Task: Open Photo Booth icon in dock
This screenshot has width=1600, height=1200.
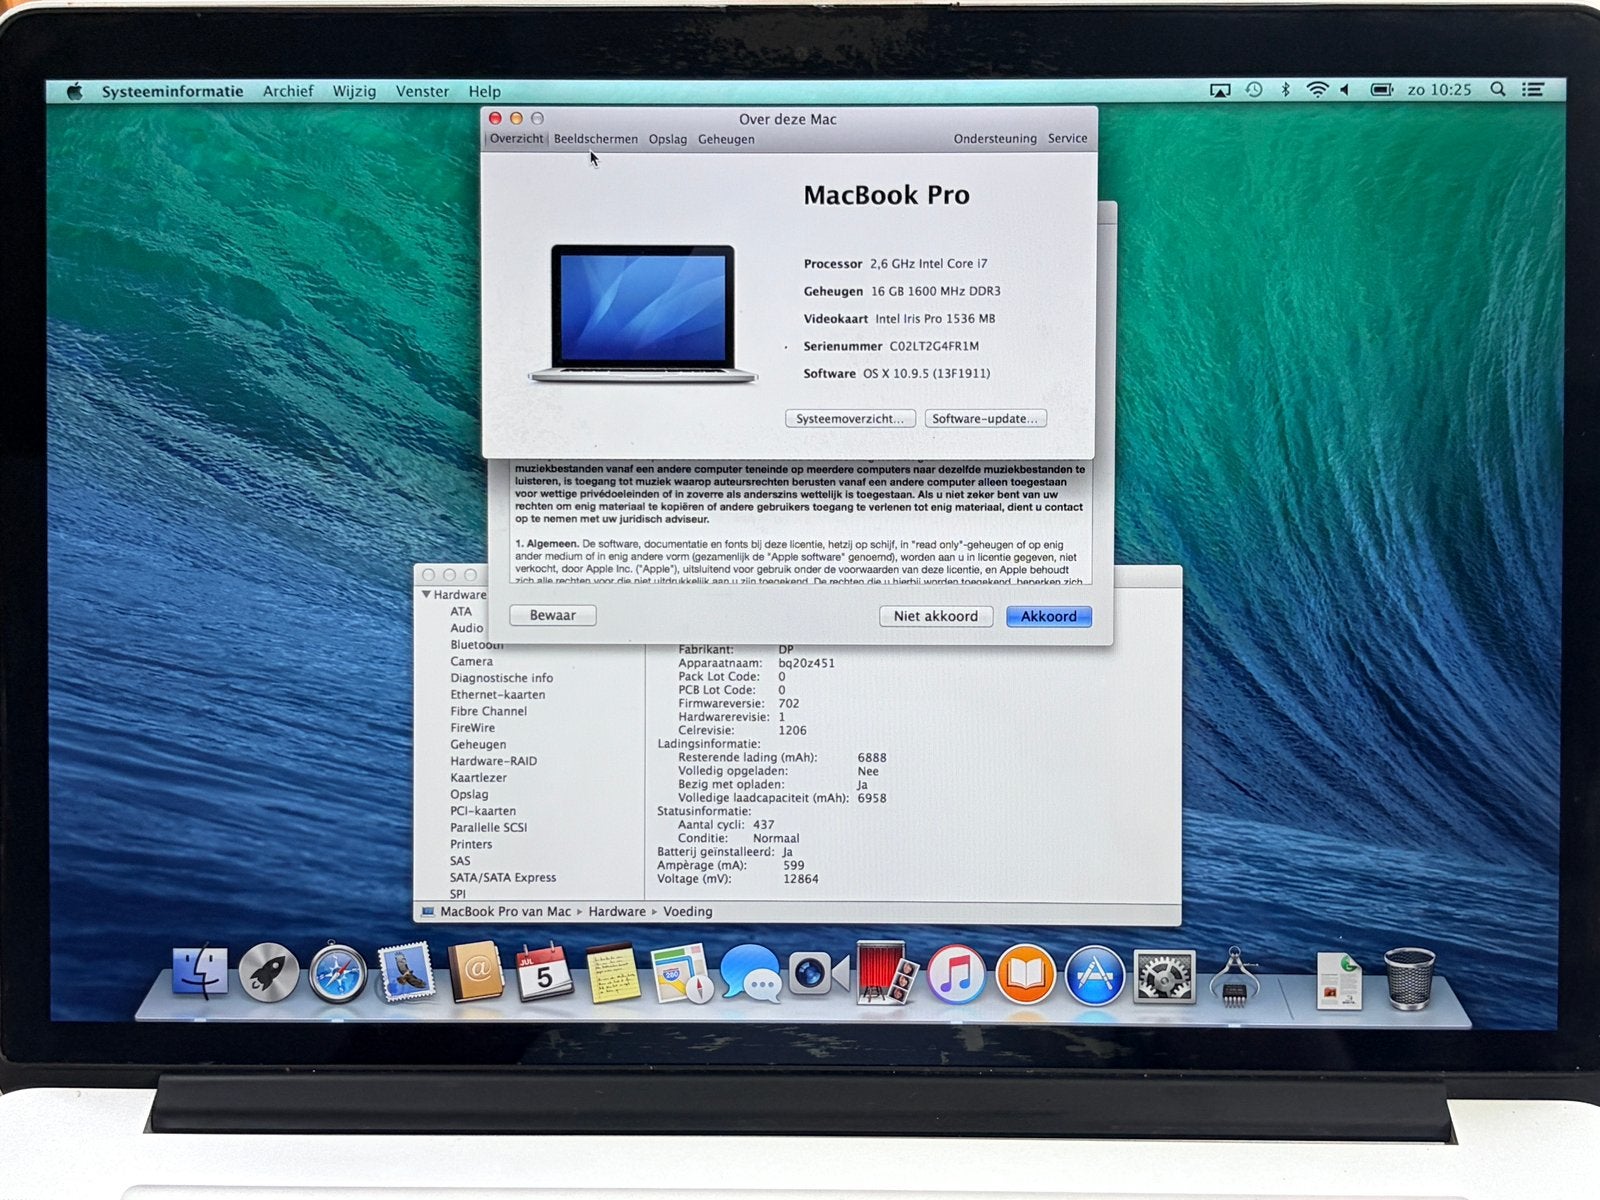Action: pyautogui.click(x=887, y=972)
